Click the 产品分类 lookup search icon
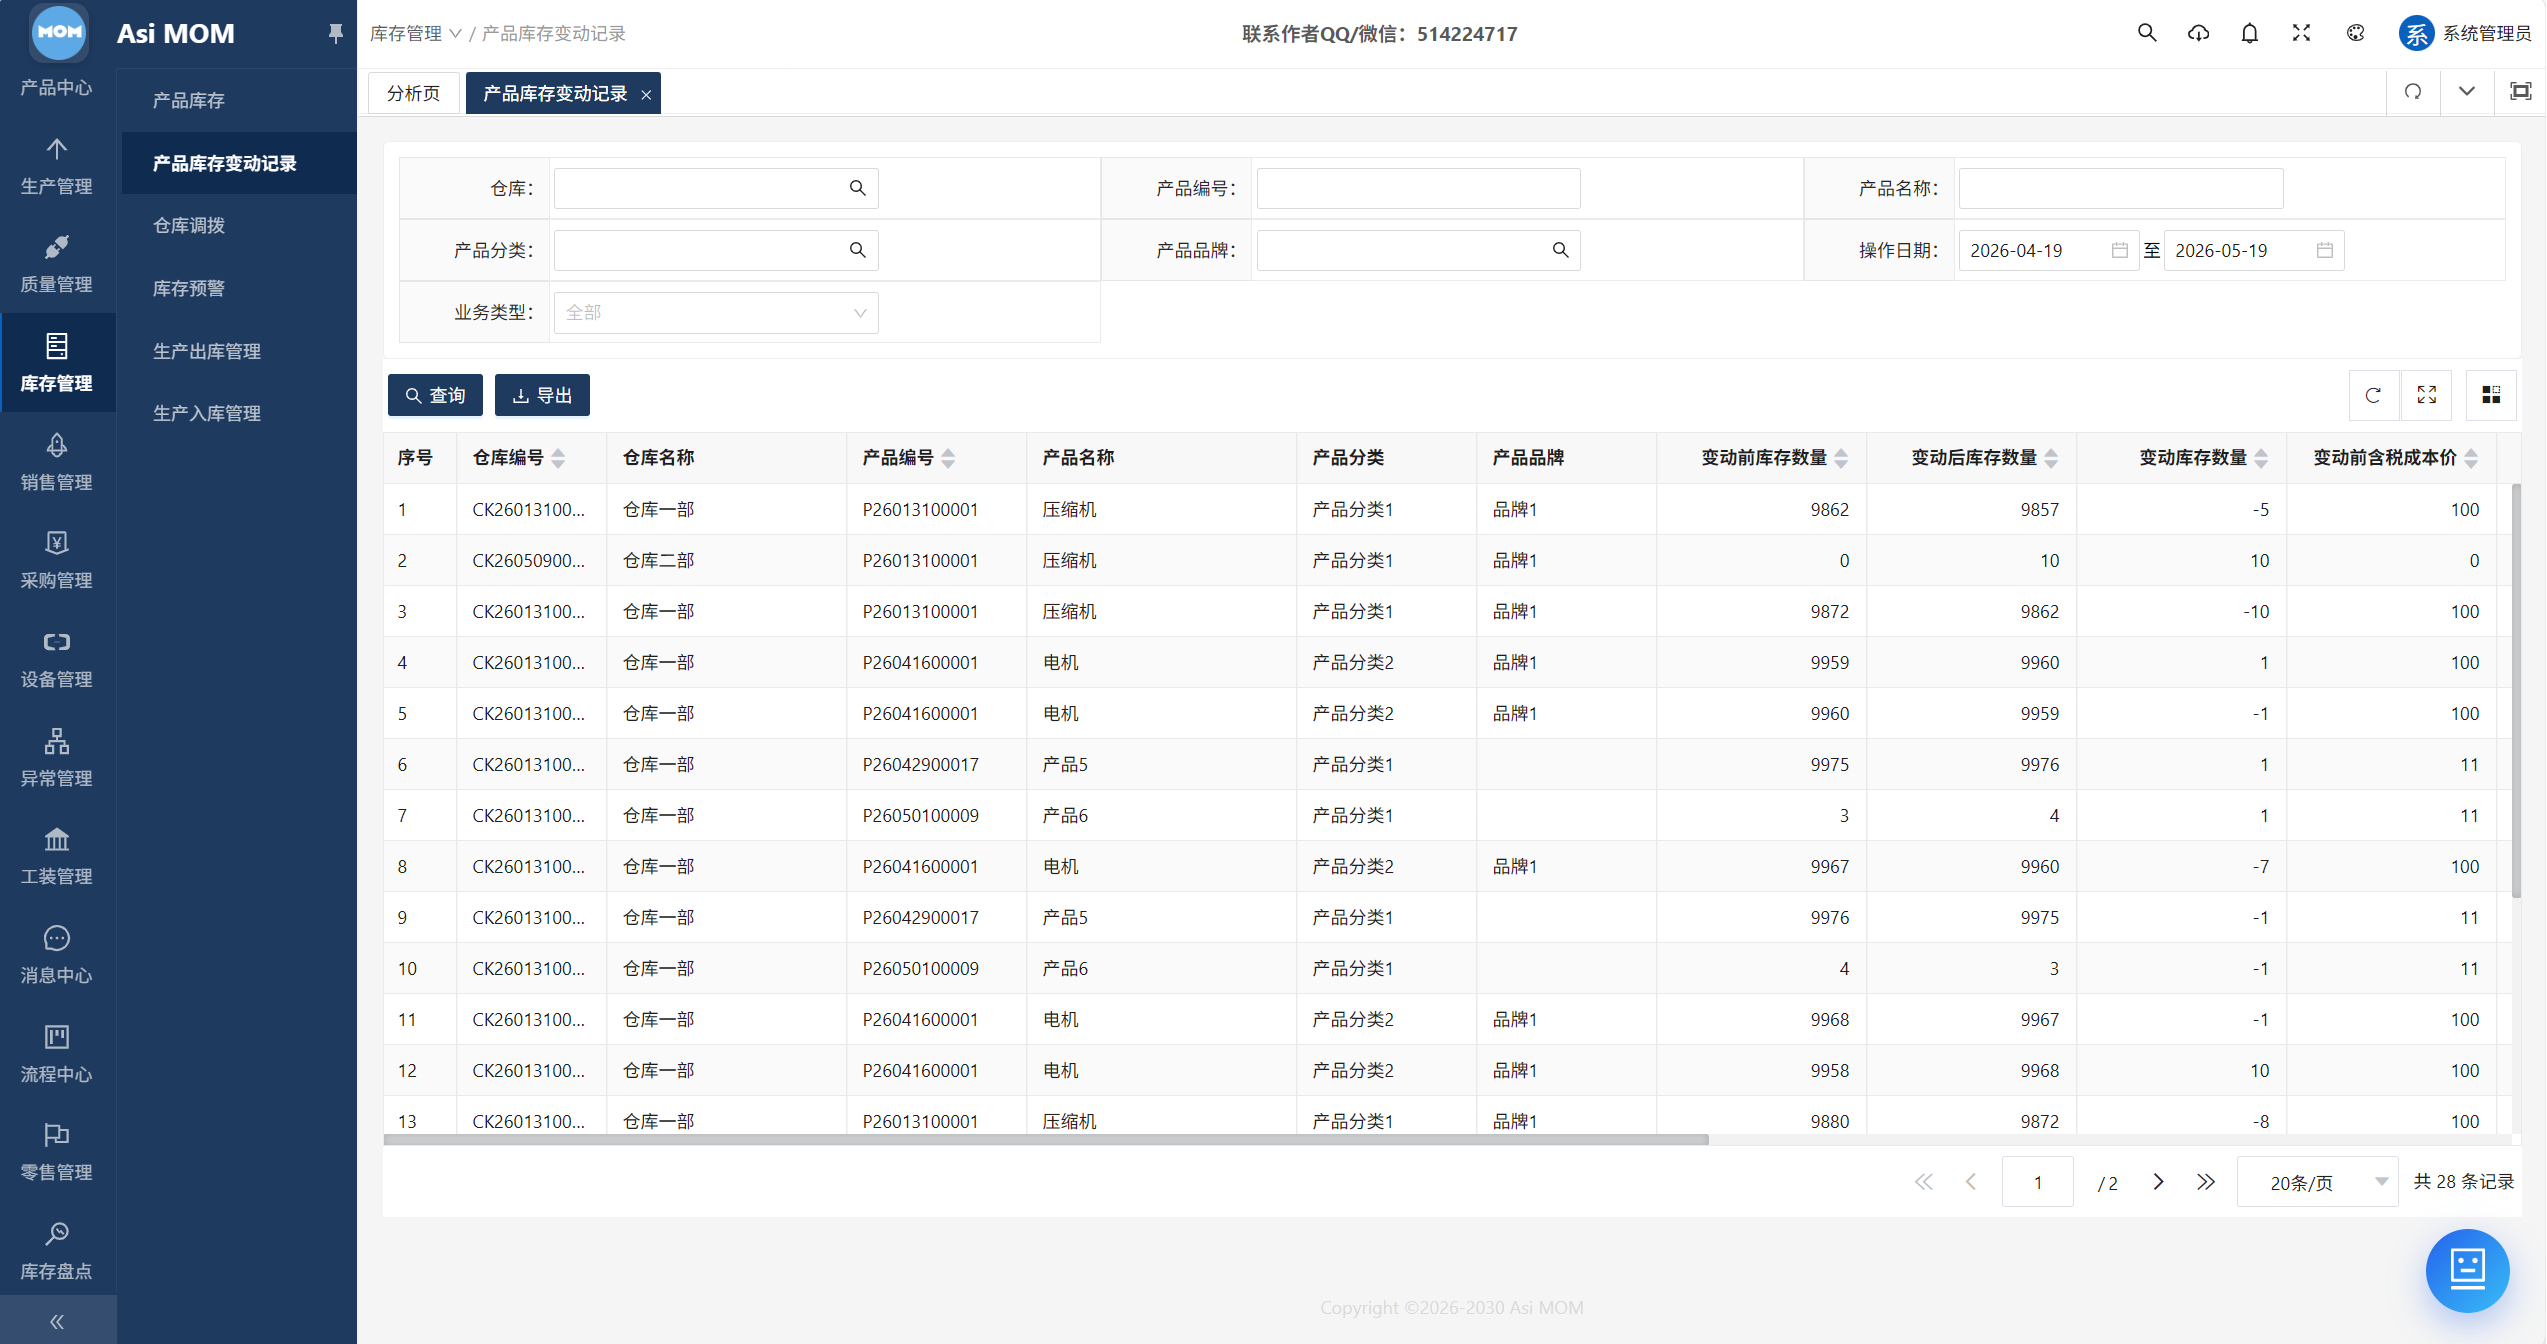 tap(857, 250)
